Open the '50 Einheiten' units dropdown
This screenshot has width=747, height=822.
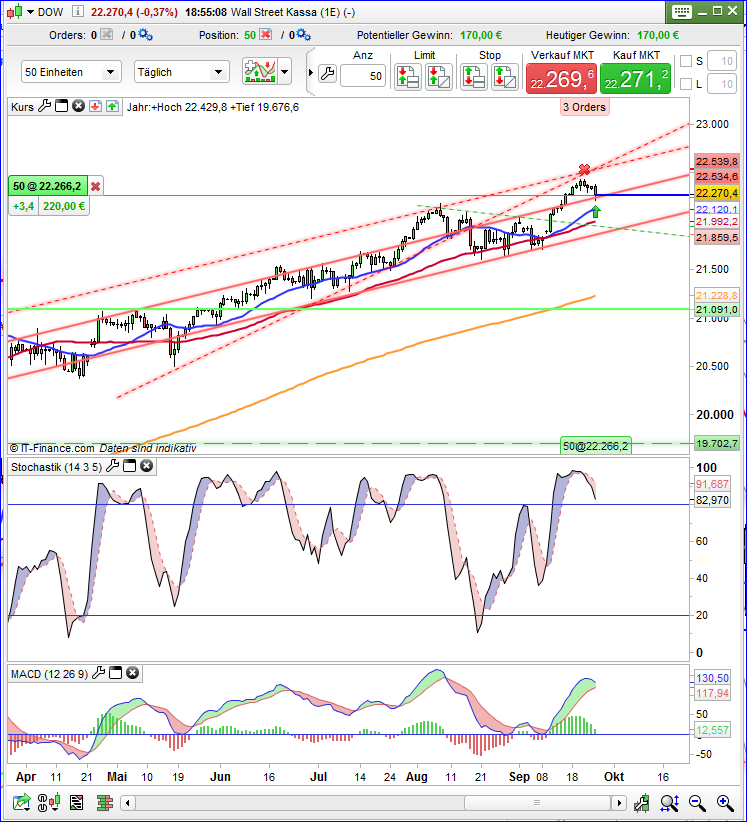click(71, 72)
